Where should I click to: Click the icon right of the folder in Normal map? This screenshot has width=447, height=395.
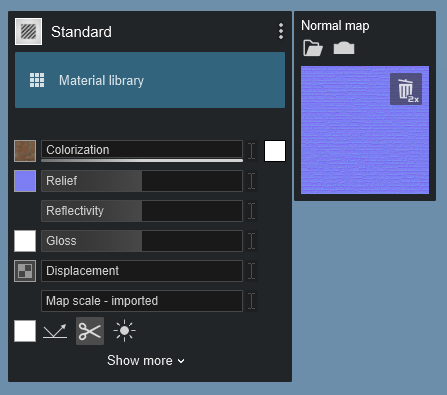(x=344, y=48)
